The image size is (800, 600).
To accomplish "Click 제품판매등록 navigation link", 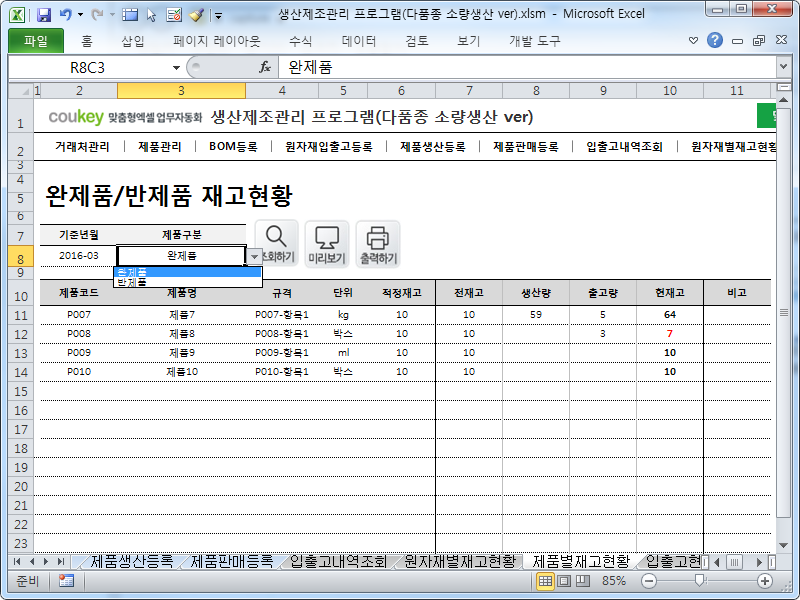I will [x=526, y=147].
